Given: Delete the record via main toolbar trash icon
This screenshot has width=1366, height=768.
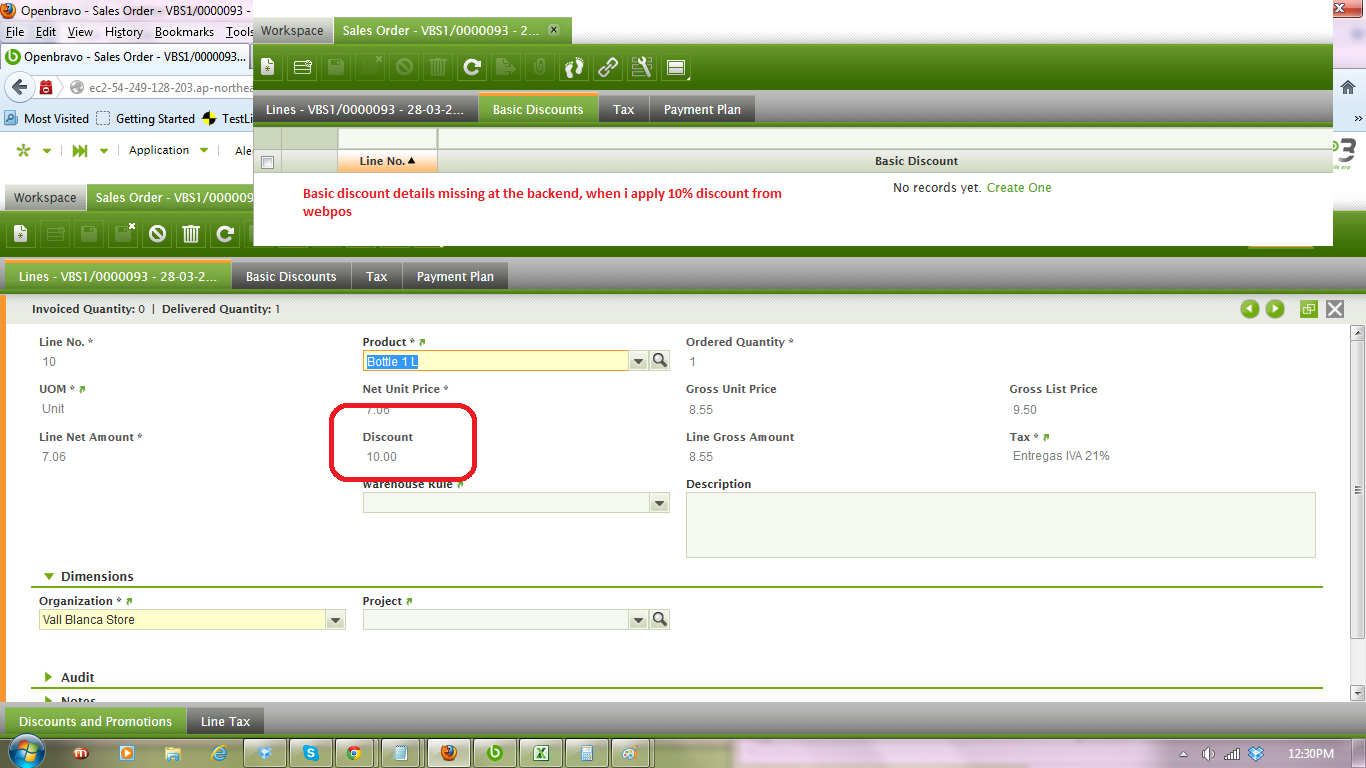Looking at the screenshot, I should pos(191,234).
